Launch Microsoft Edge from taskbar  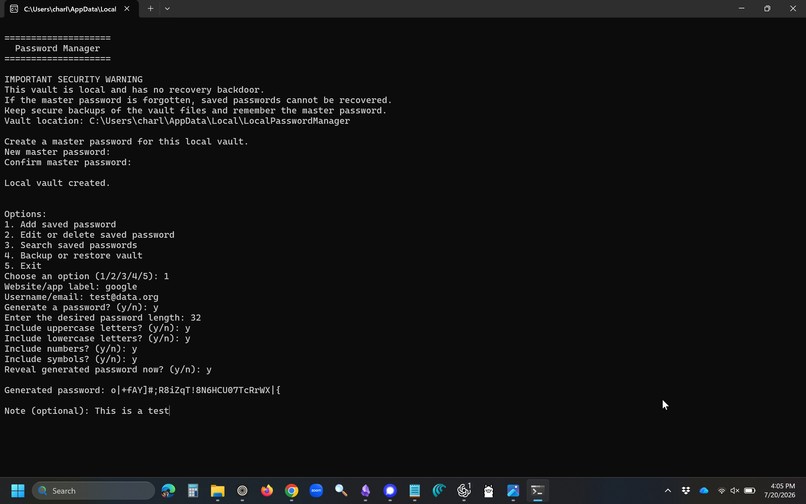pyautogui.click(x=168, y=491)
